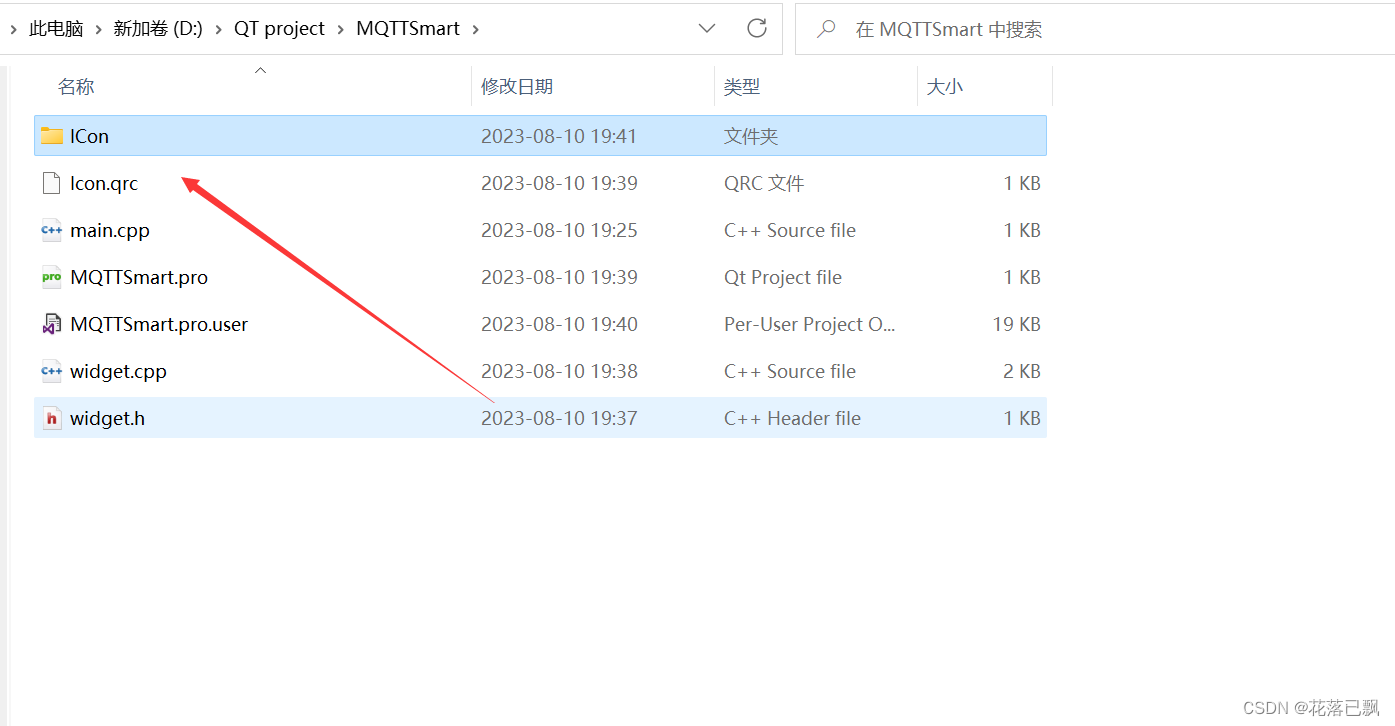Sort files by 修改日期 column
1395x726 pixels.
(x=517, y=87)
